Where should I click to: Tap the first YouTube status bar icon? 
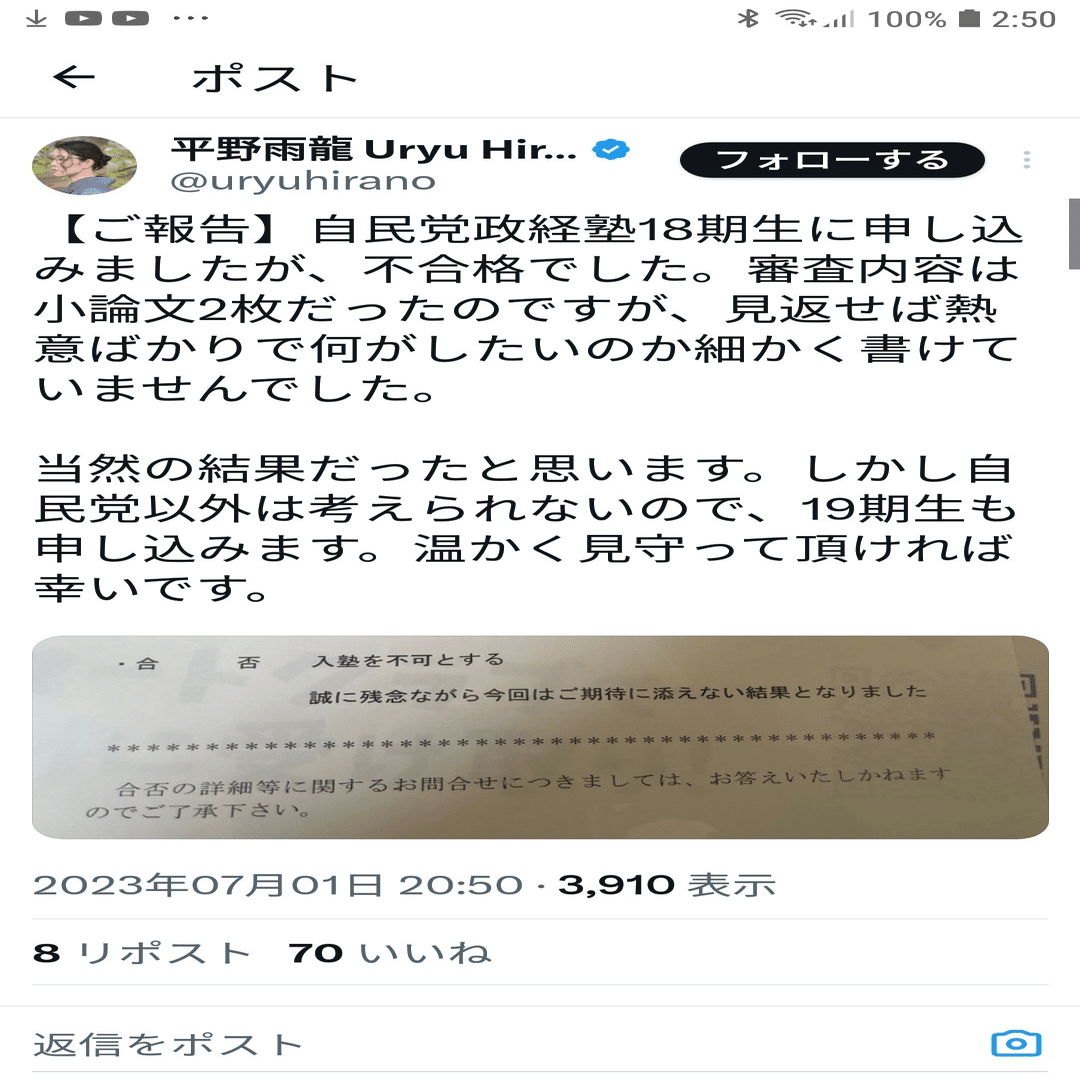point(83,19)
